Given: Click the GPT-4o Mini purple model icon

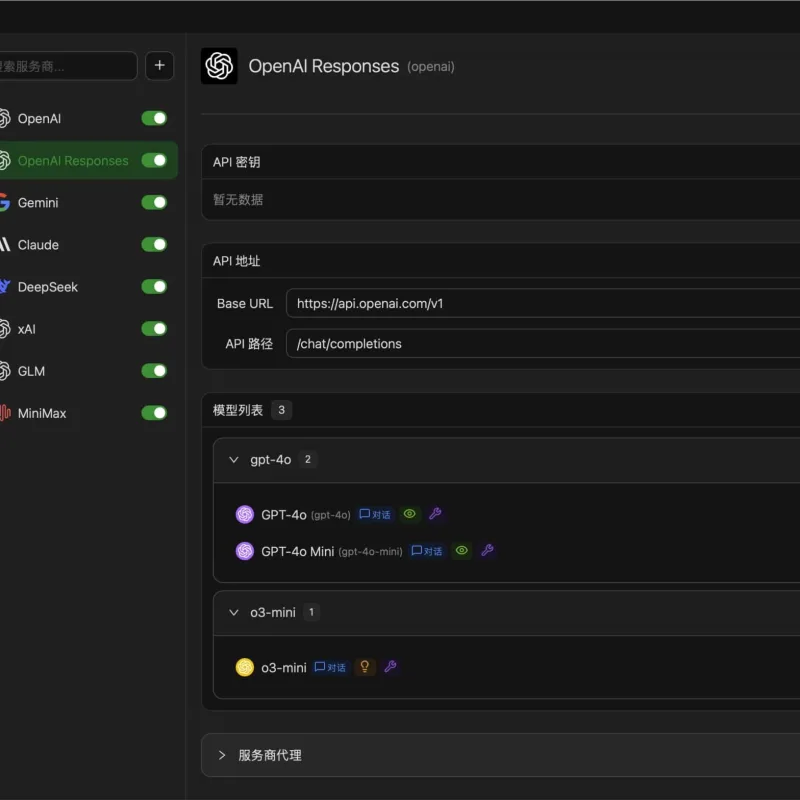Looking at the screenshot, I should coord(245,551).
